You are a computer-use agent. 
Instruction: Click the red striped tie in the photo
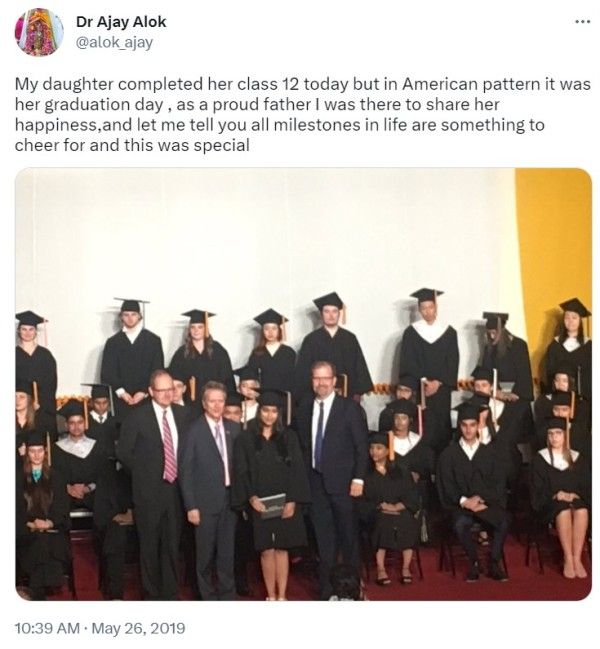(x=169, y=447)
